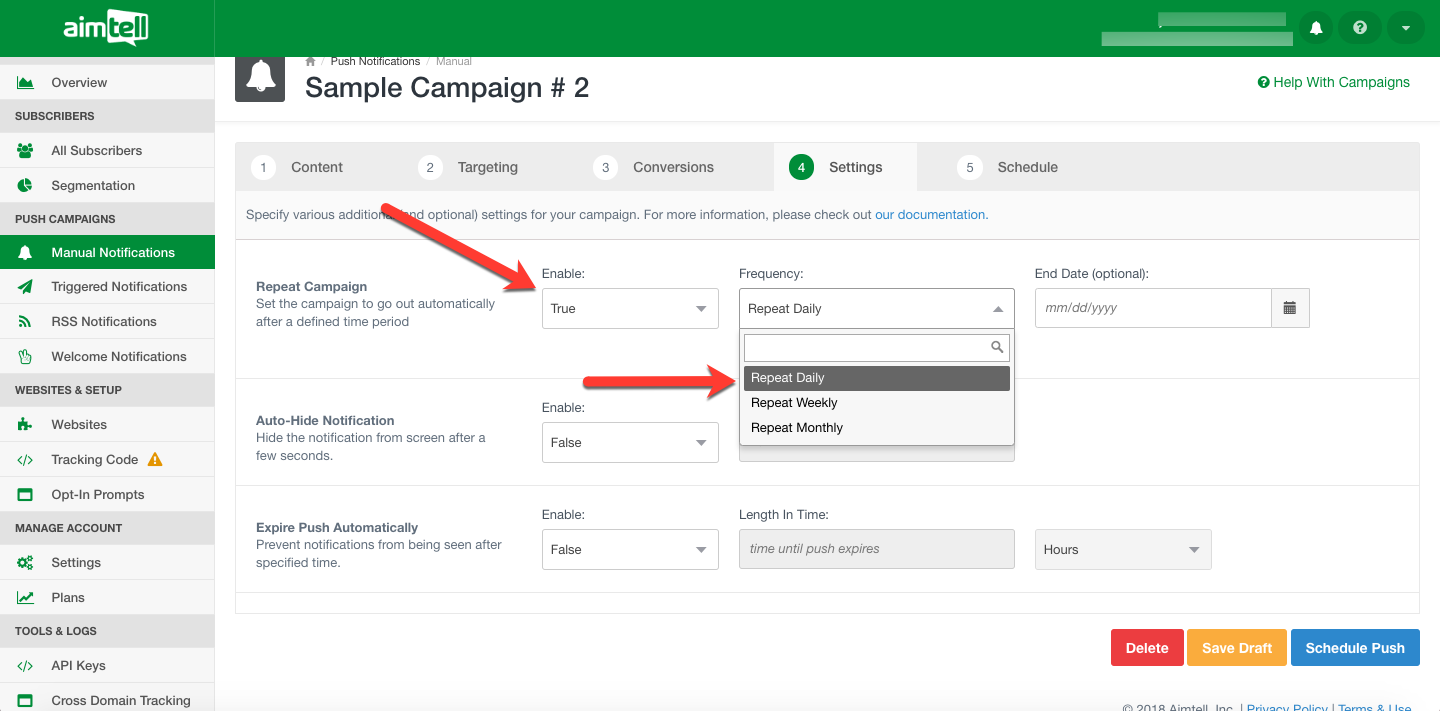Click the home icon in breadcrumb
Screen dimensions: 1440x711
(311, 62)
